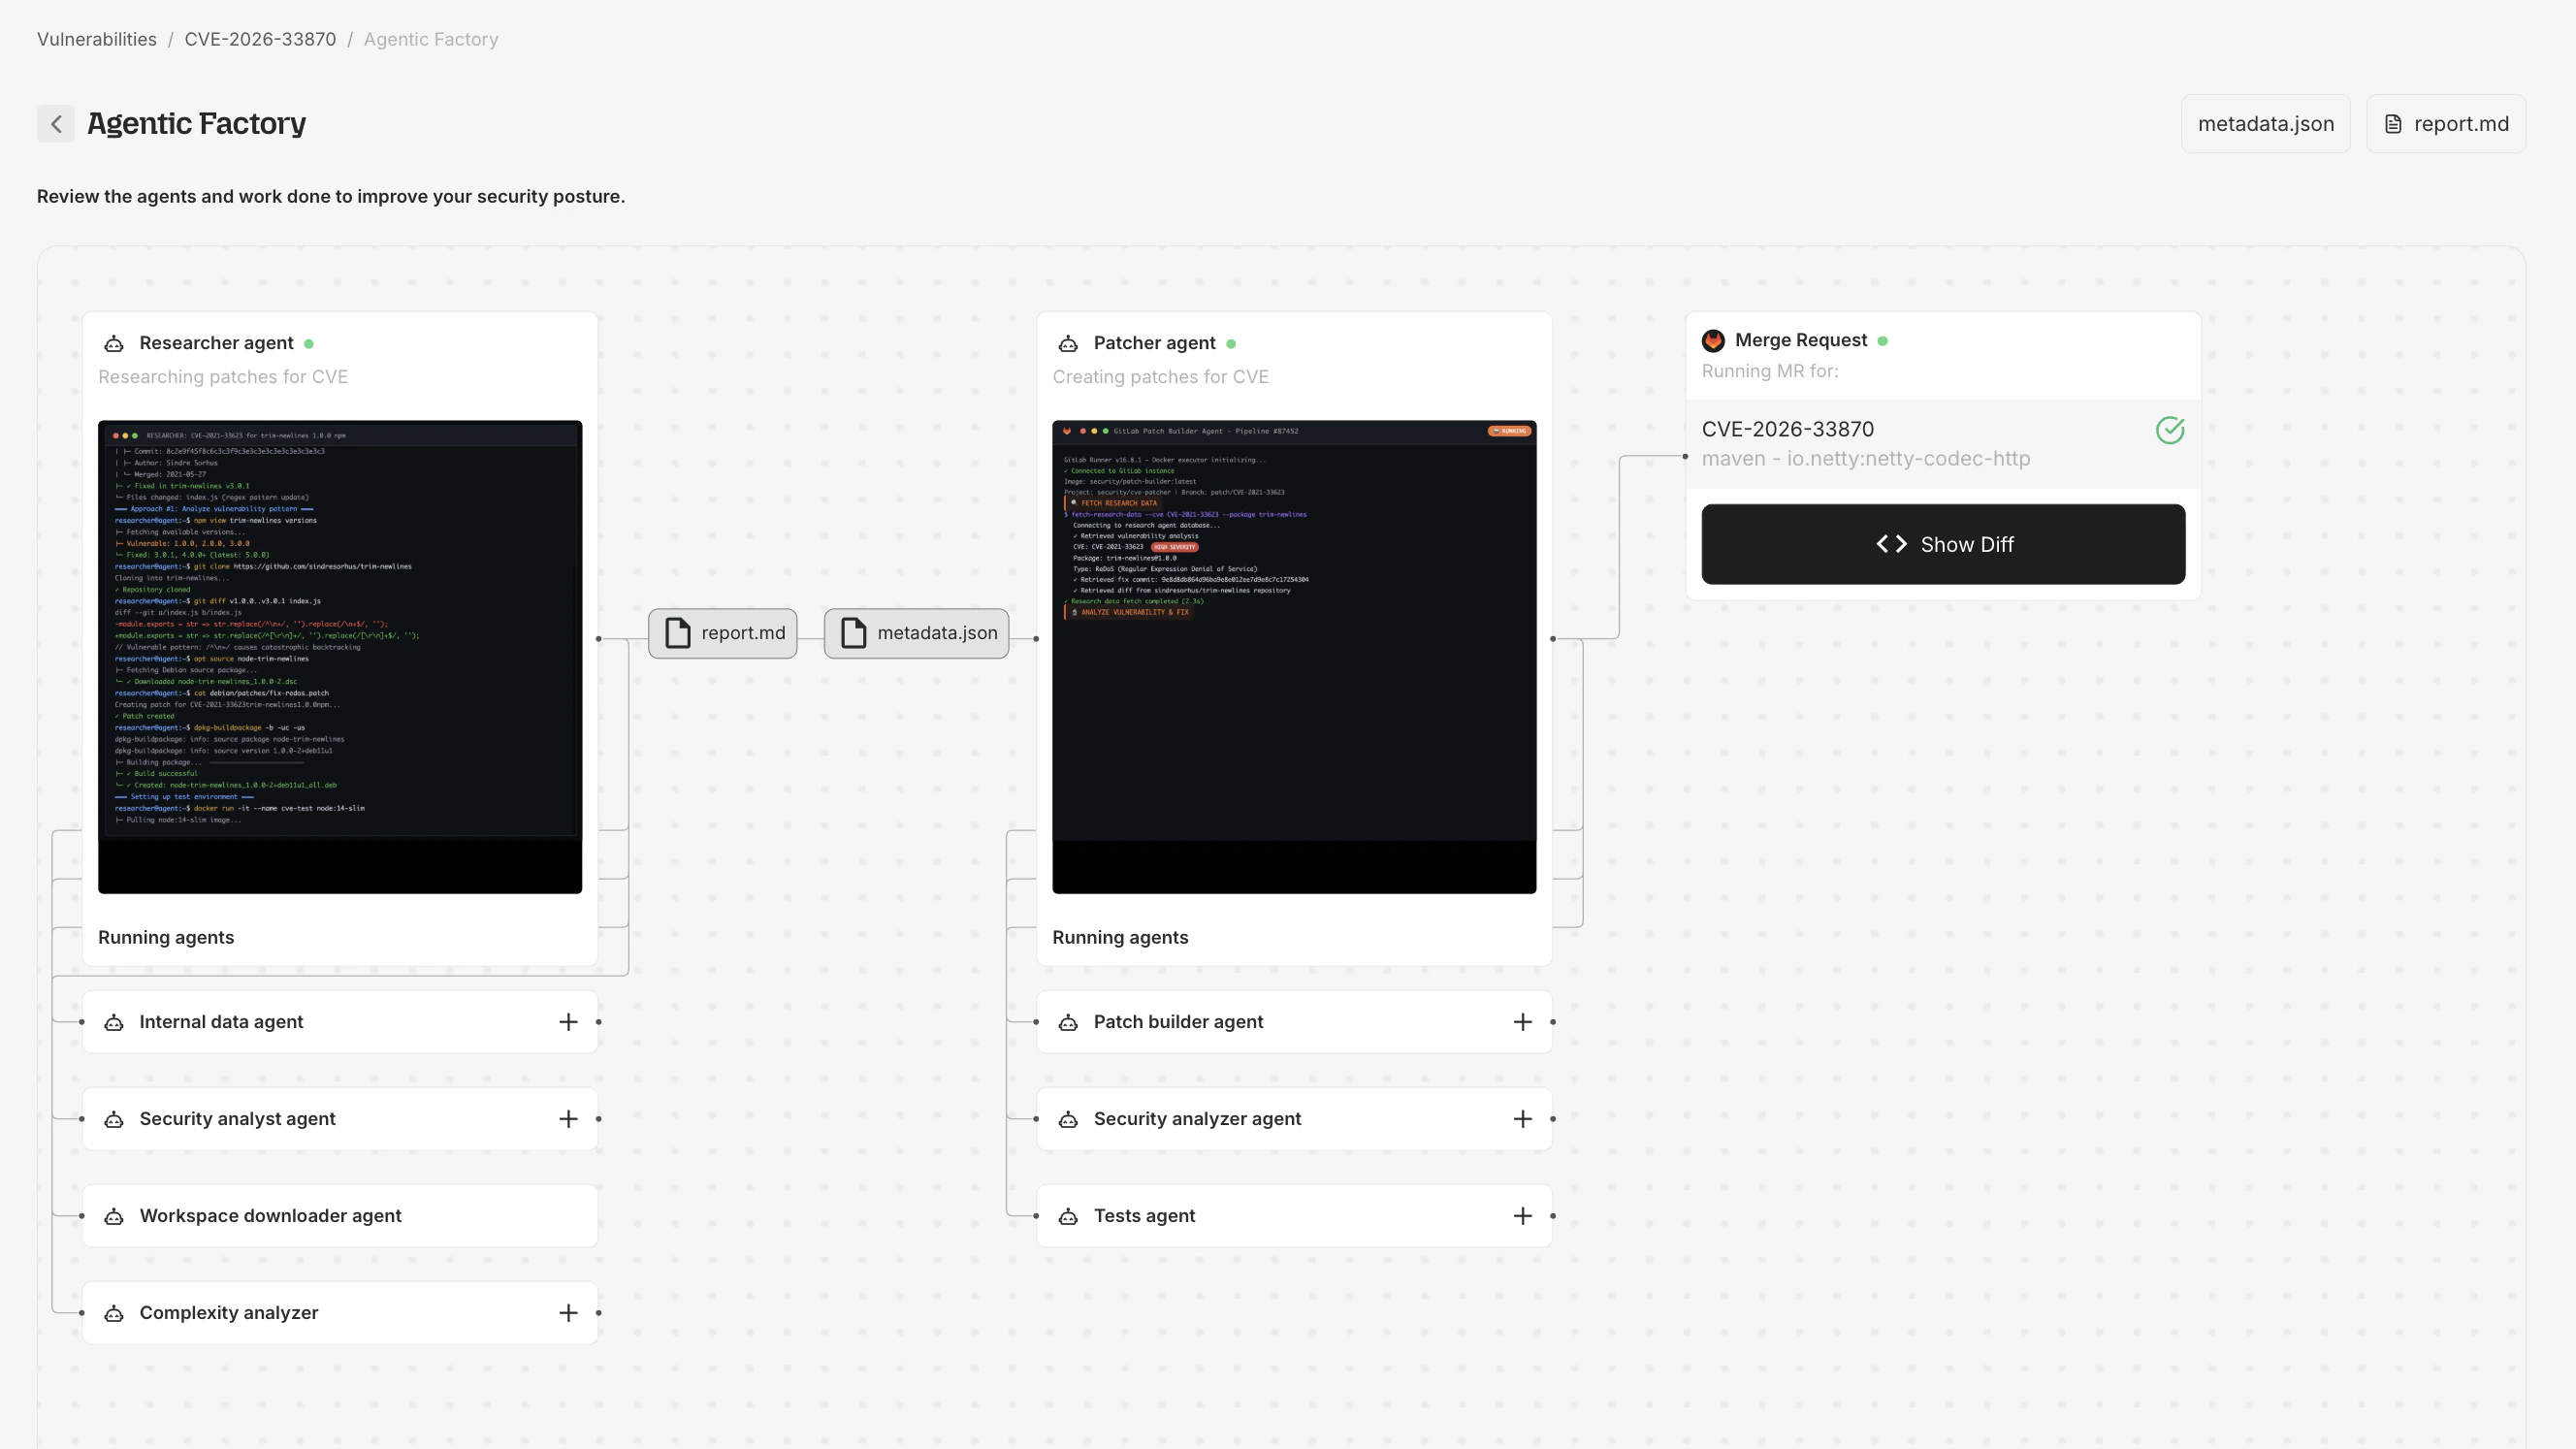Expand the Internal data agent row
Viewport: 2576px width, 1449px height.
click(x=568, y=1022)
